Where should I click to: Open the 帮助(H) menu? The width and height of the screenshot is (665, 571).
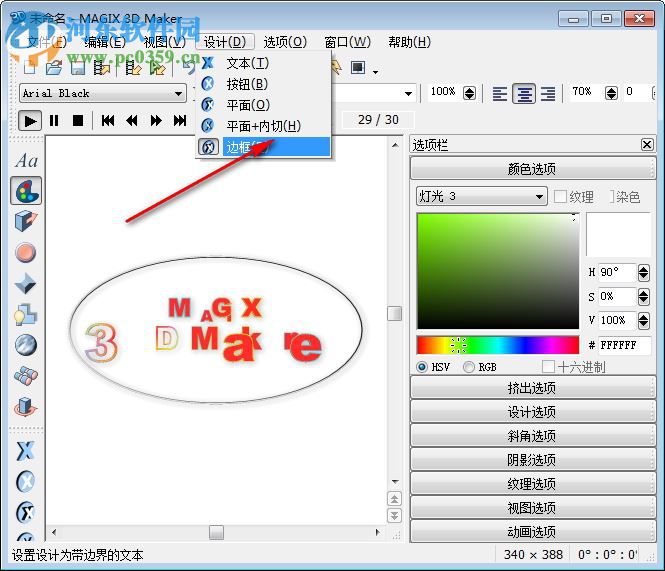coord(409,42)
